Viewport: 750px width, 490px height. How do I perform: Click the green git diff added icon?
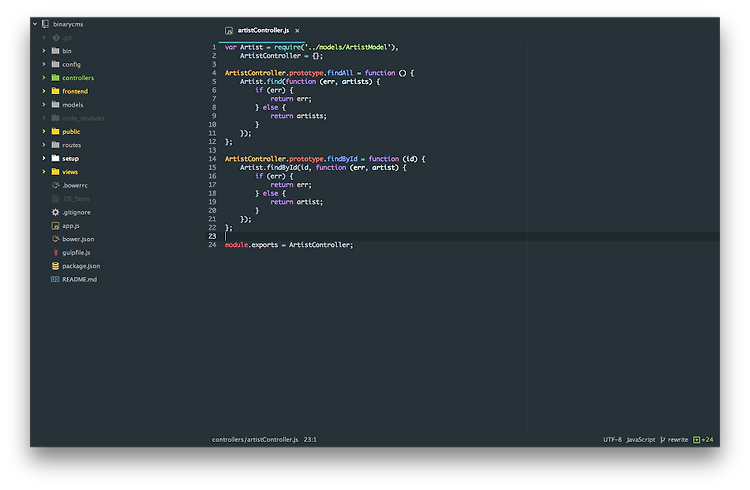click(696, 439)
